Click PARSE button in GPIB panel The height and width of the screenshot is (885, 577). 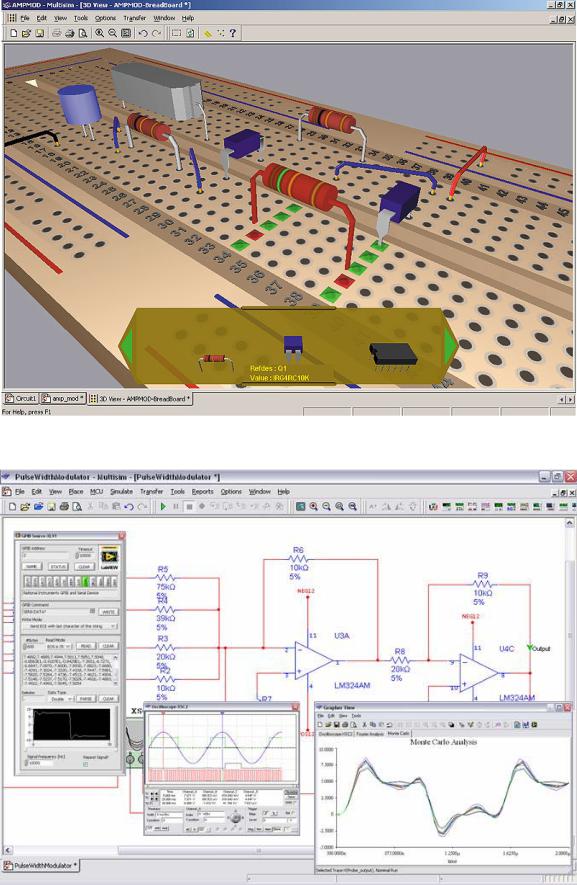pos(86,698)
